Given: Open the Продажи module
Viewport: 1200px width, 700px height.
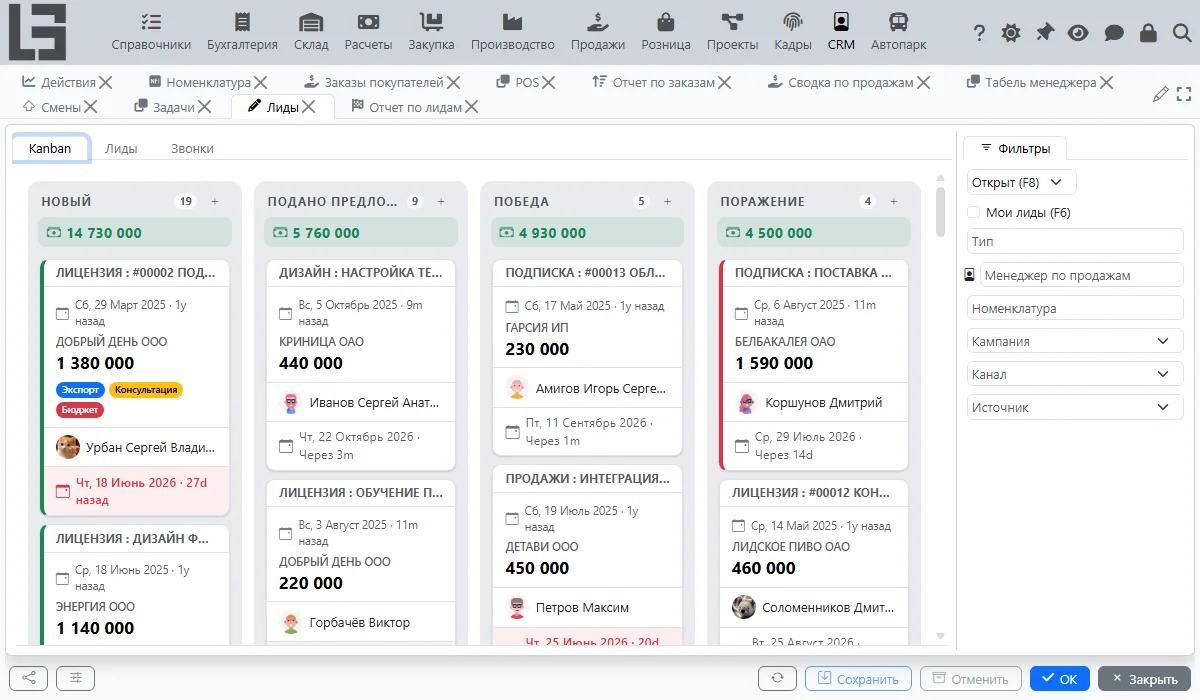Looking at the screenshot, I should (598, 32).
